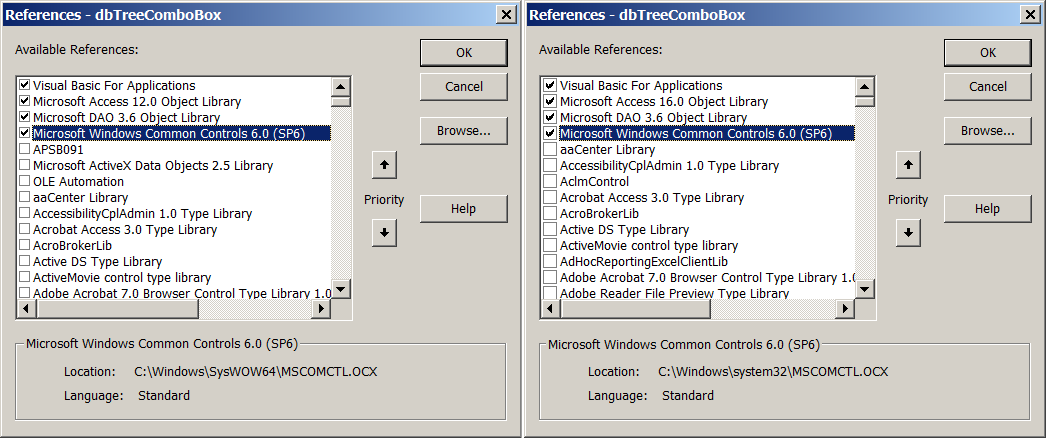The image size is (1046, 438).
Task: Click the system32 MSCOMCTL.OCX location path
Action: pyautogui.click(x=773, y=371)
